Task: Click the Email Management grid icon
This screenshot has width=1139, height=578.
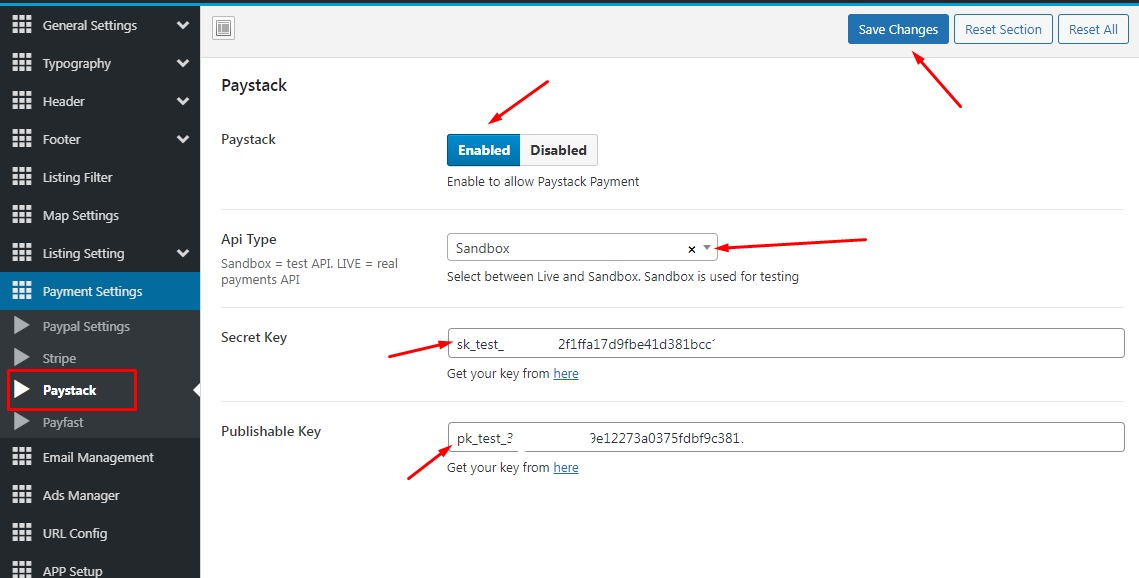Action: (22, 457)
